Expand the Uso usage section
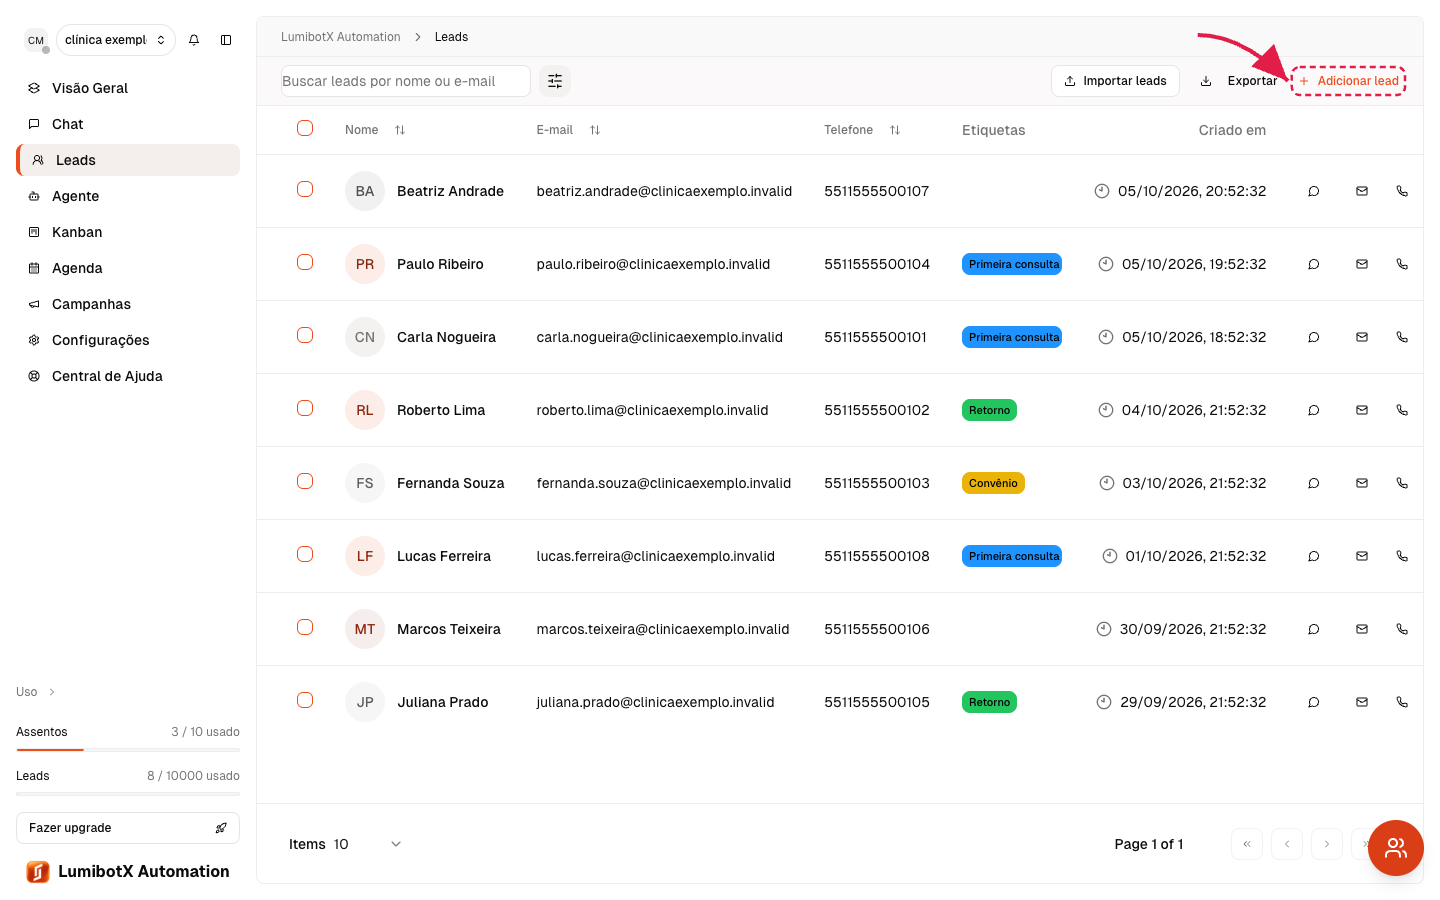Screen dimensions: 1440x900 pyautogui.click(x=36, y=692)
